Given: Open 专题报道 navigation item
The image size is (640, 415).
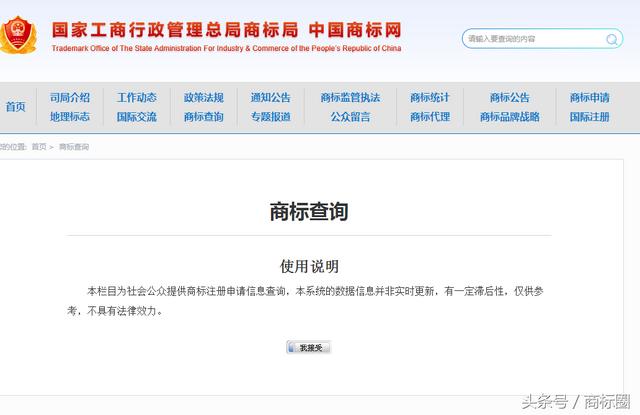Looking at the screenshot, I should coord(271,117).
